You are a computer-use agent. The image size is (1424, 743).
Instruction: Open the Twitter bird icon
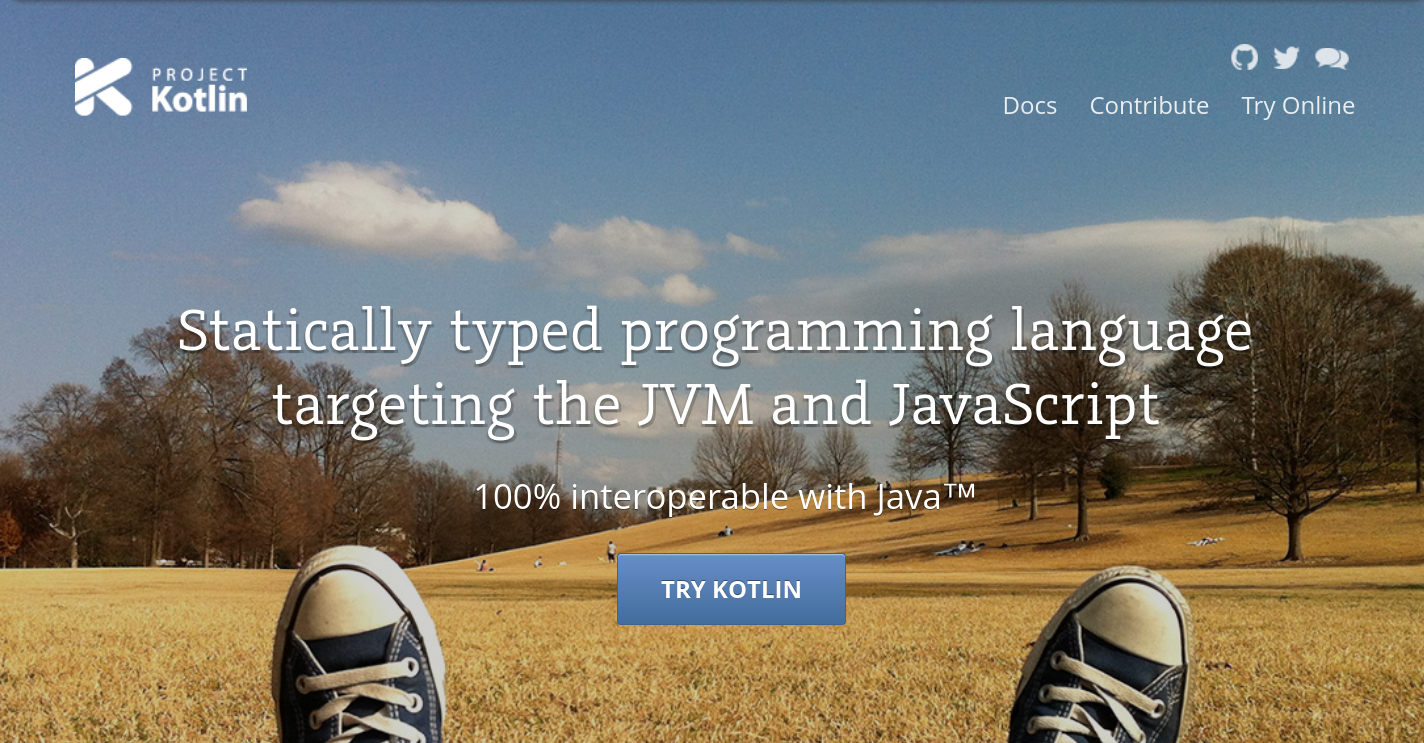[1286, 58]
